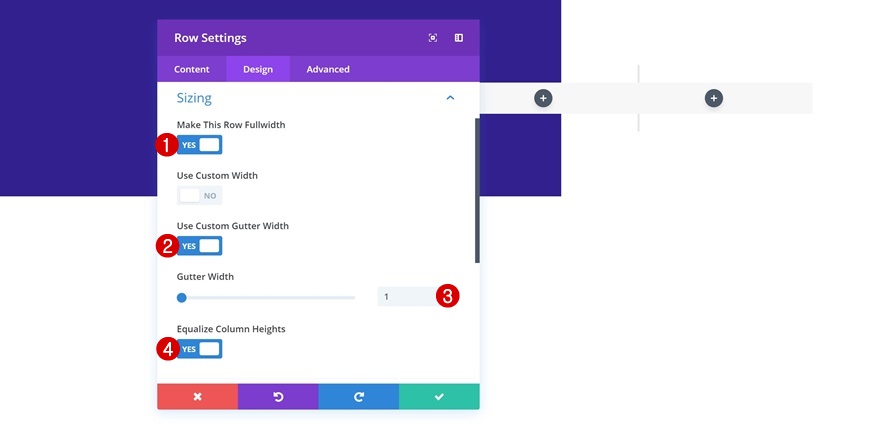
Task: Click the expand modal fullscreen icon
Action: (x=433, y=38)
